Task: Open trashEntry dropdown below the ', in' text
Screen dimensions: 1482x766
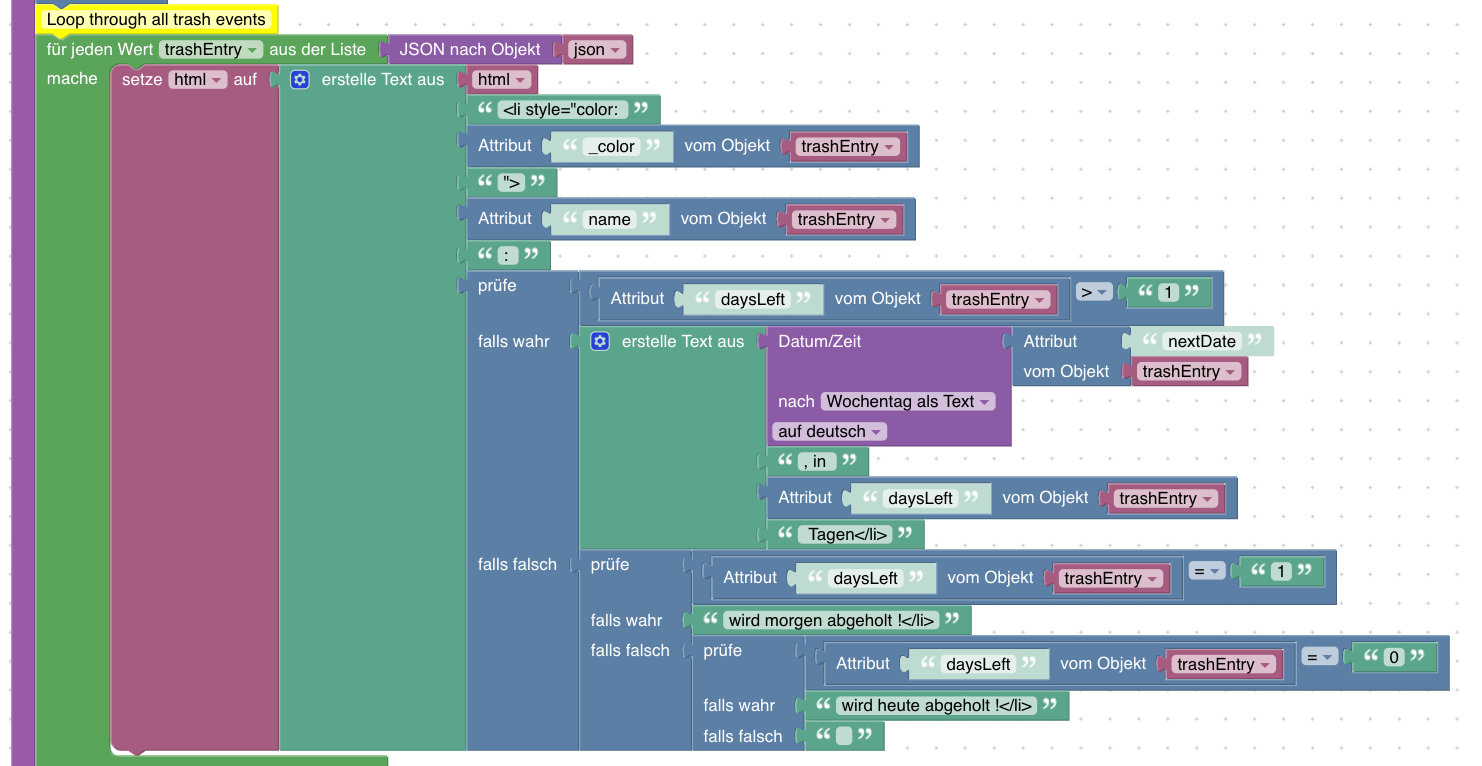Action: 1167,499
